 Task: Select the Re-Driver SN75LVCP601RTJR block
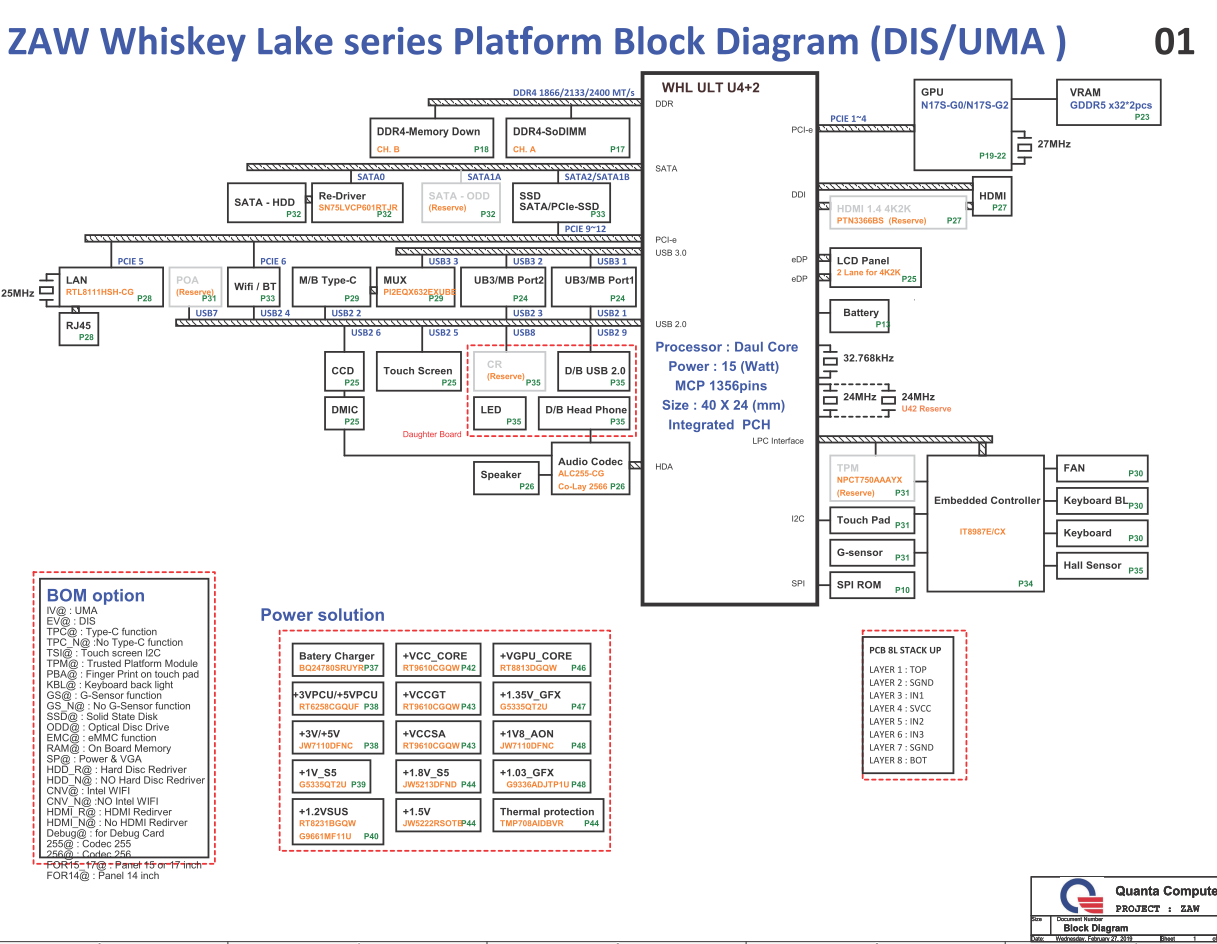tap(358, 203)
